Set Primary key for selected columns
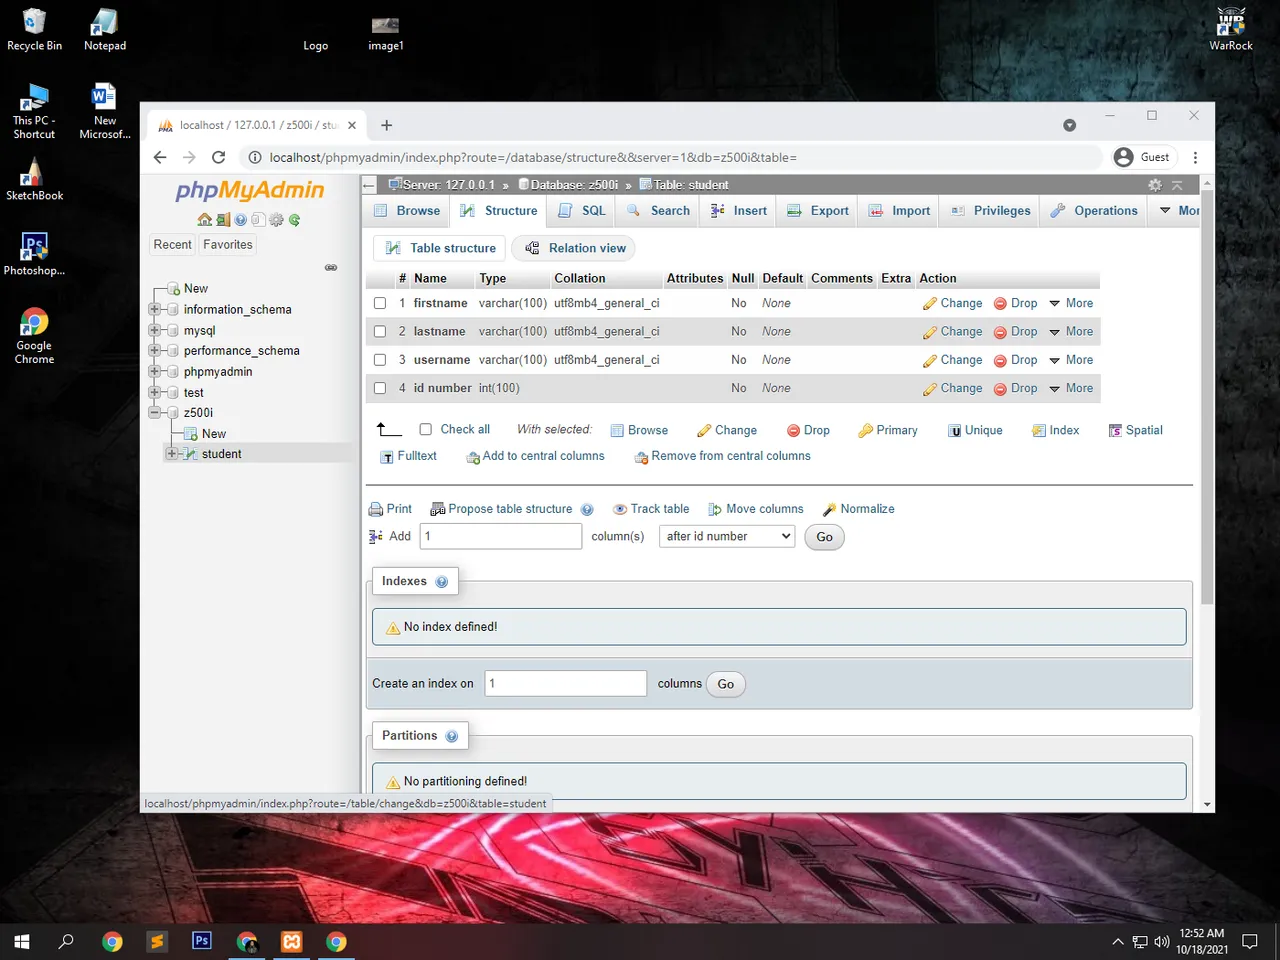Viewport: 1280px width, 960px height. tap(888, 430)
